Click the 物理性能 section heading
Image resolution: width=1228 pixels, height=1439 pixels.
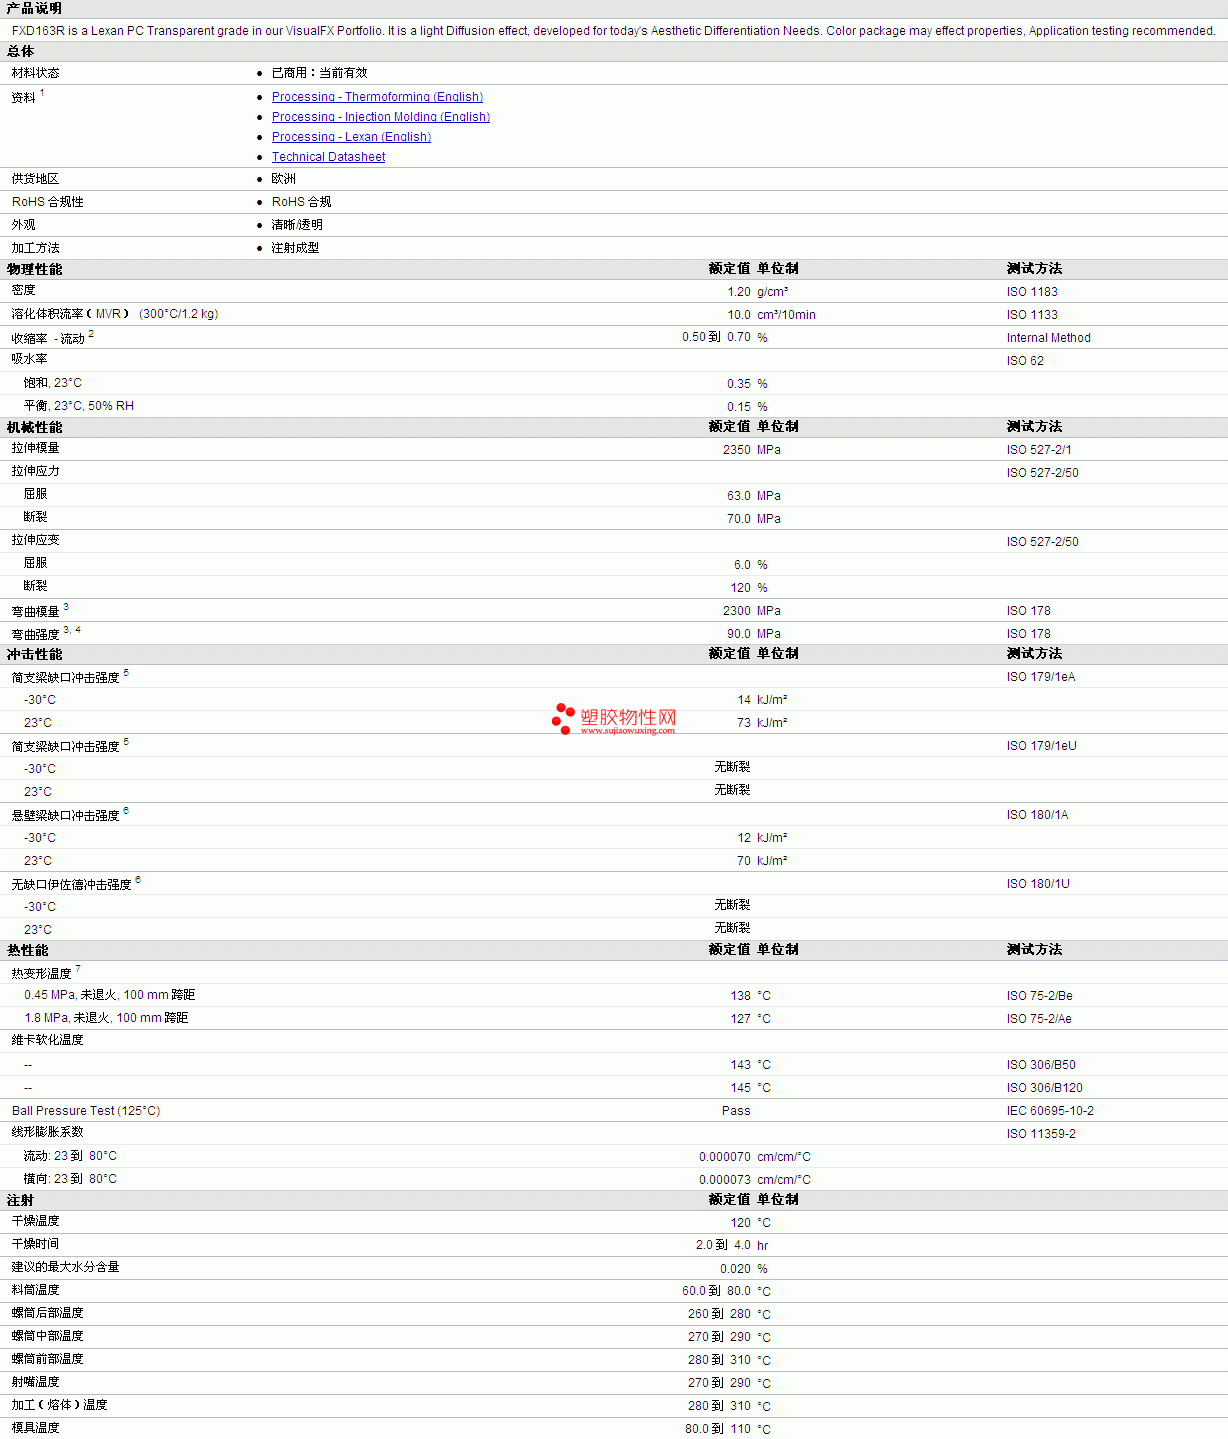pos(34,269)
